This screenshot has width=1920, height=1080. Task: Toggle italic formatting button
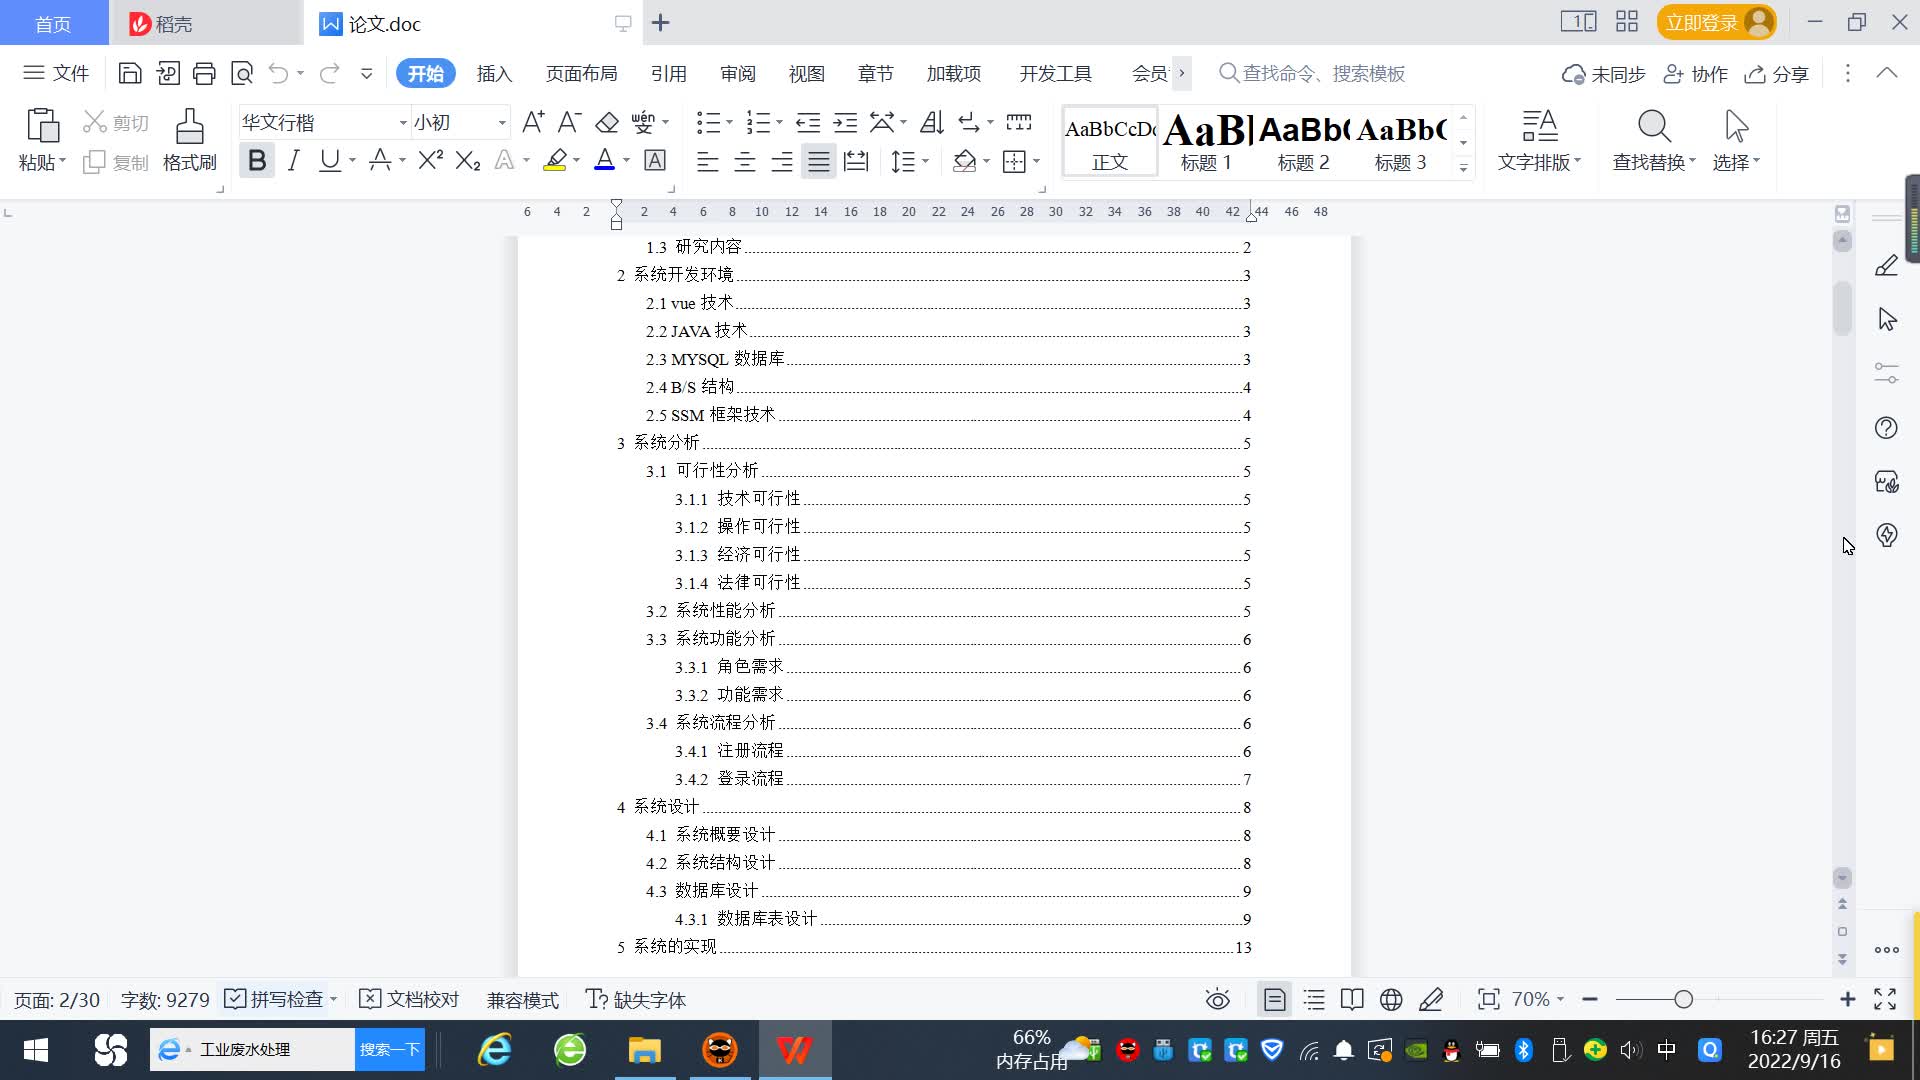pyautogui.click(x=293, y=160)
